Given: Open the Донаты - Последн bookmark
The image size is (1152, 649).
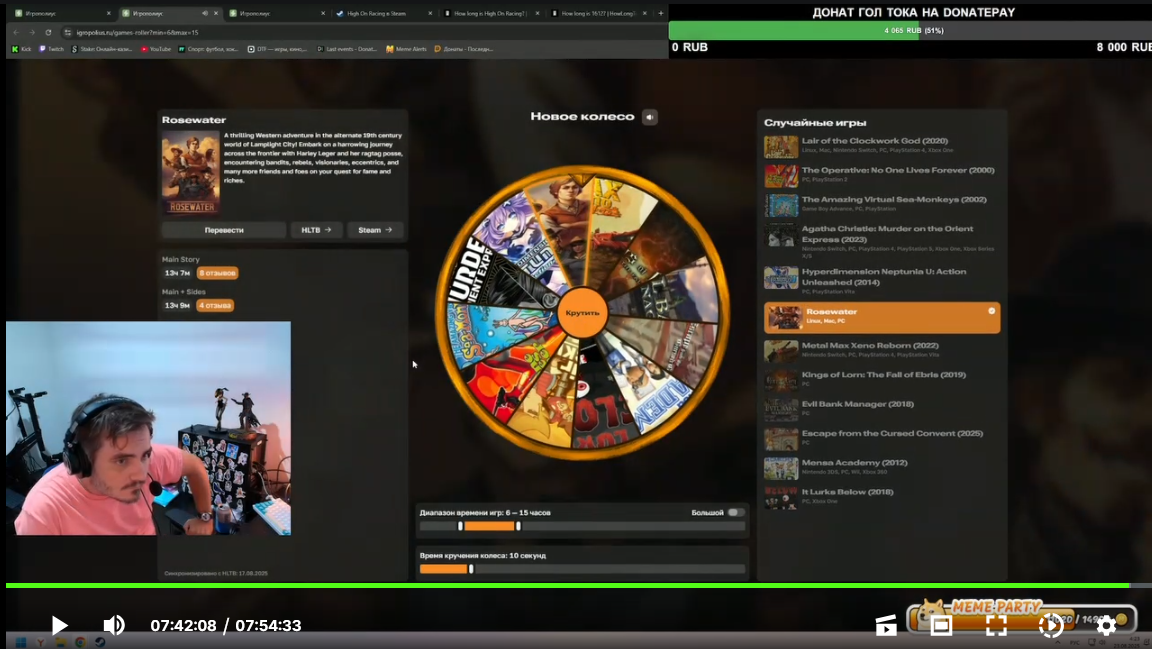Looking at the screenshot, I should 464,49.
